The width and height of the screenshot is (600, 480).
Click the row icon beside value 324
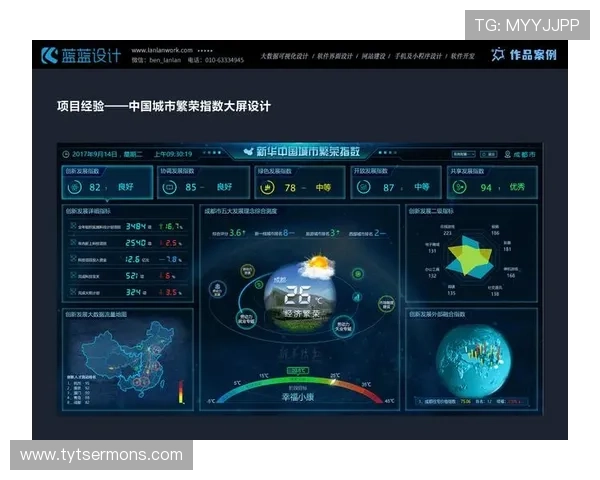[x=73, y=292]
